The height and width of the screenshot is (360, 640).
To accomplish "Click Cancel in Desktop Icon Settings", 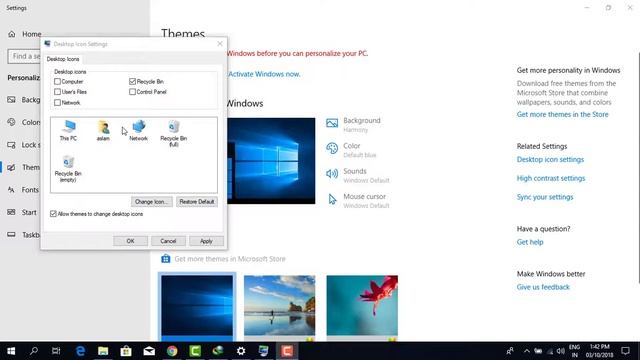I will (x=168, y=241).
